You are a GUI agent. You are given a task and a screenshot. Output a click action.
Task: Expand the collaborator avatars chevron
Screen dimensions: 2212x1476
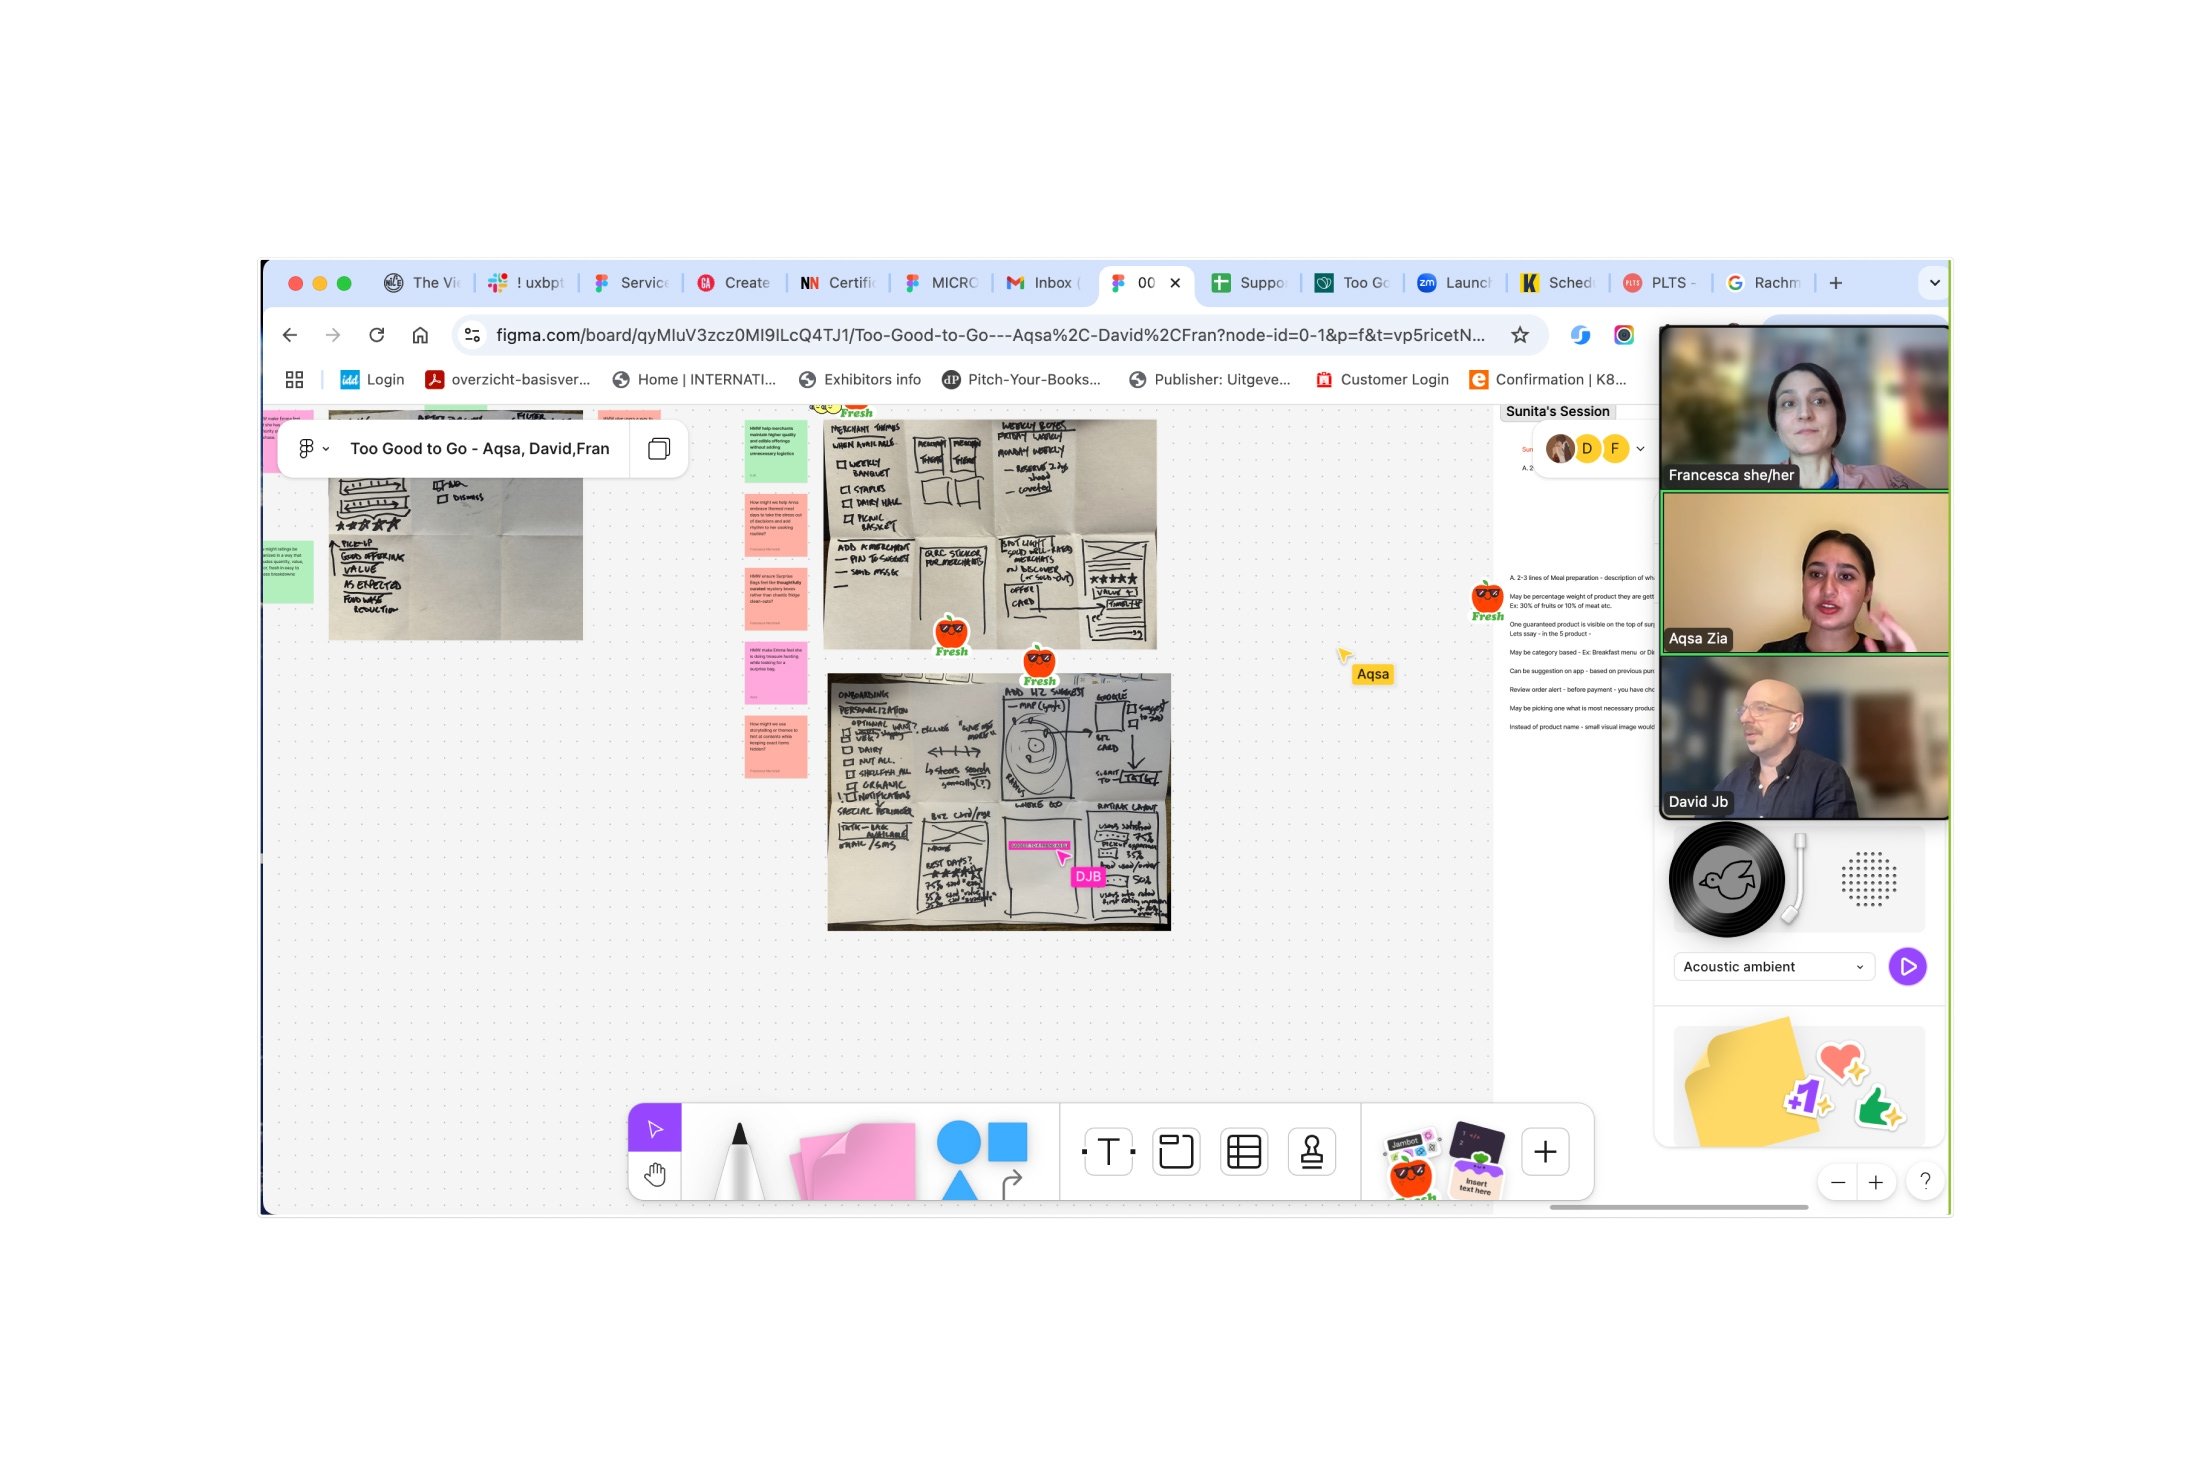point(1640,449)
